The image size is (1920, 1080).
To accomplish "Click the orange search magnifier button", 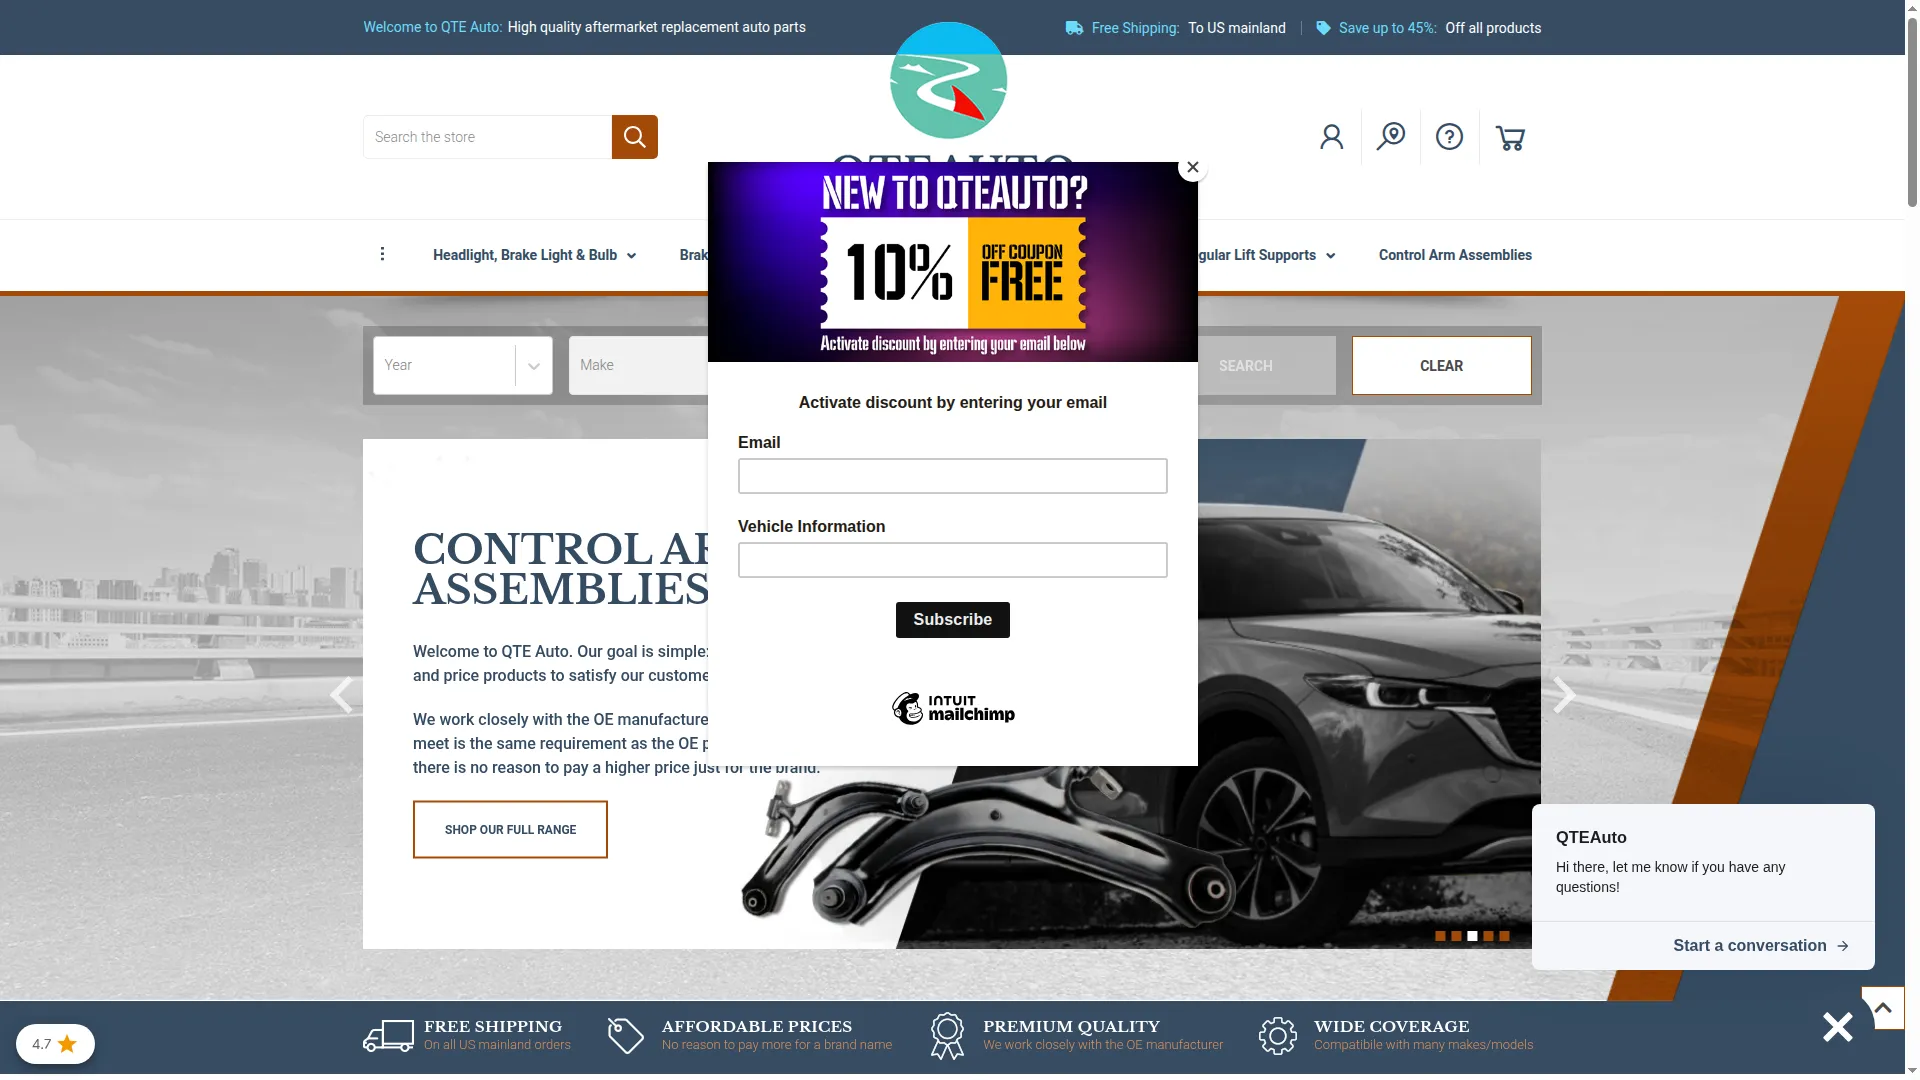I will tap(634, 137).
